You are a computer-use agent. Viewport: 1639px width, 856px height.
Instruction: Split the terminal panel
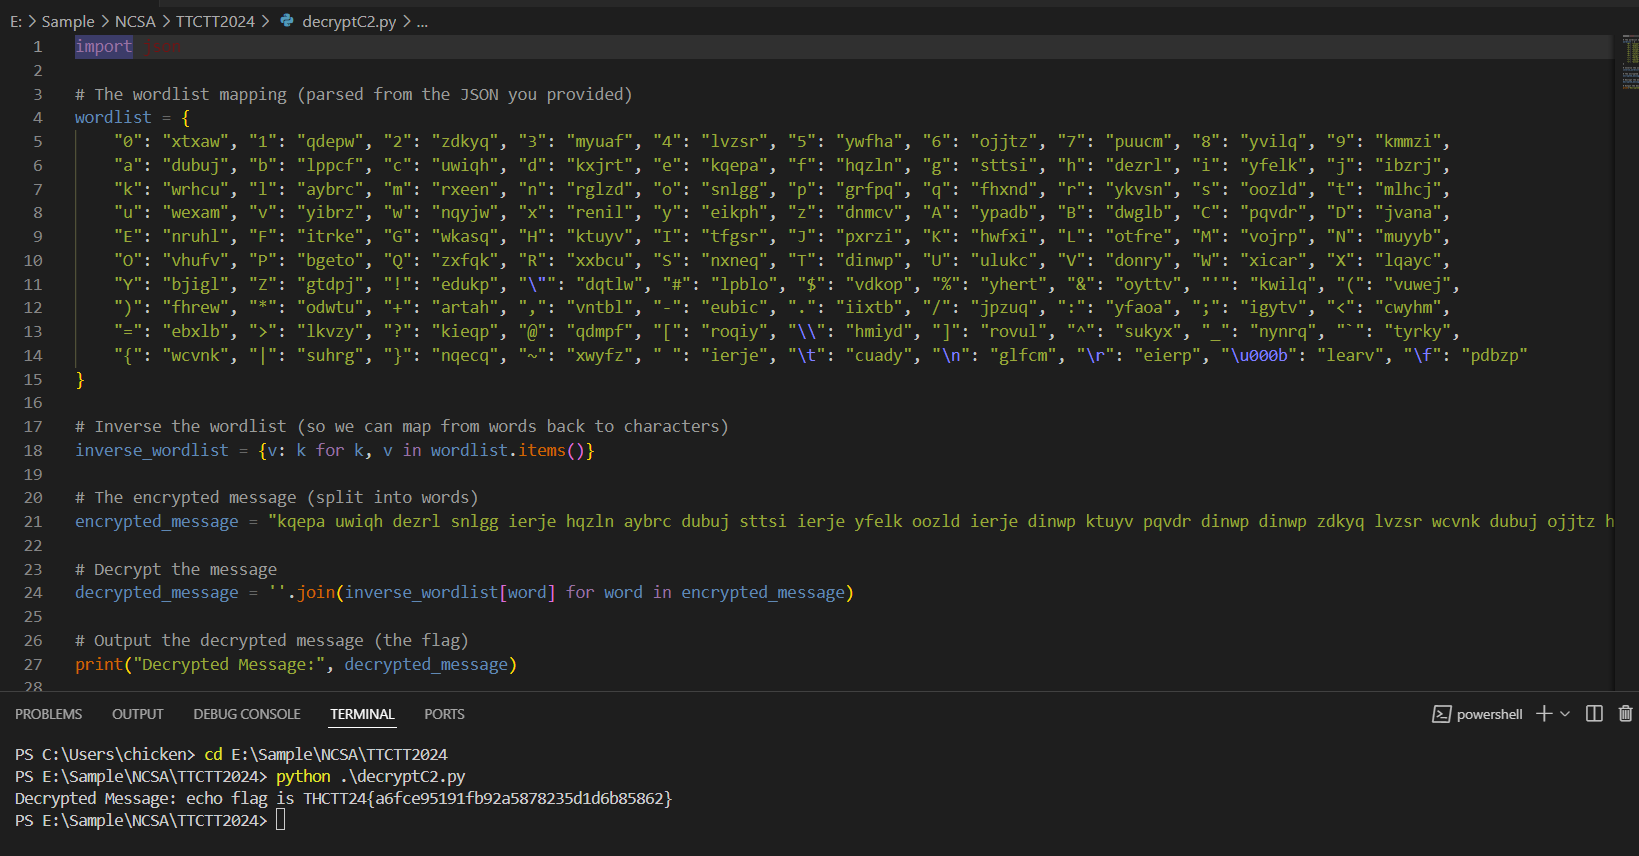(1595, 714)
